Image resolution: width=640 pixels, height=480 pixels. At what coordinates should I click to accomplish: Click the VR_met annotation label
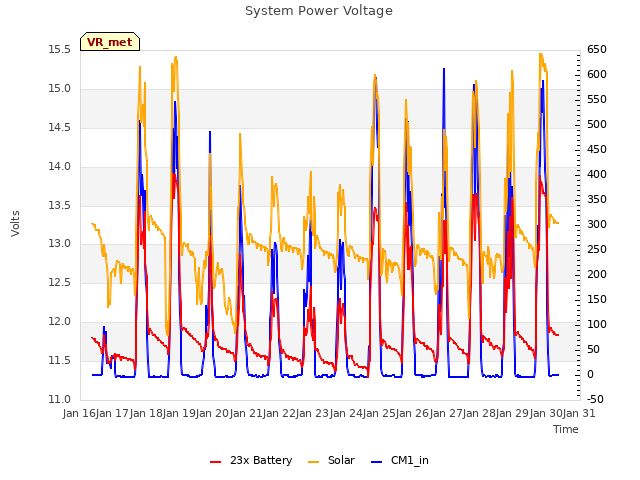pos(110,42)
